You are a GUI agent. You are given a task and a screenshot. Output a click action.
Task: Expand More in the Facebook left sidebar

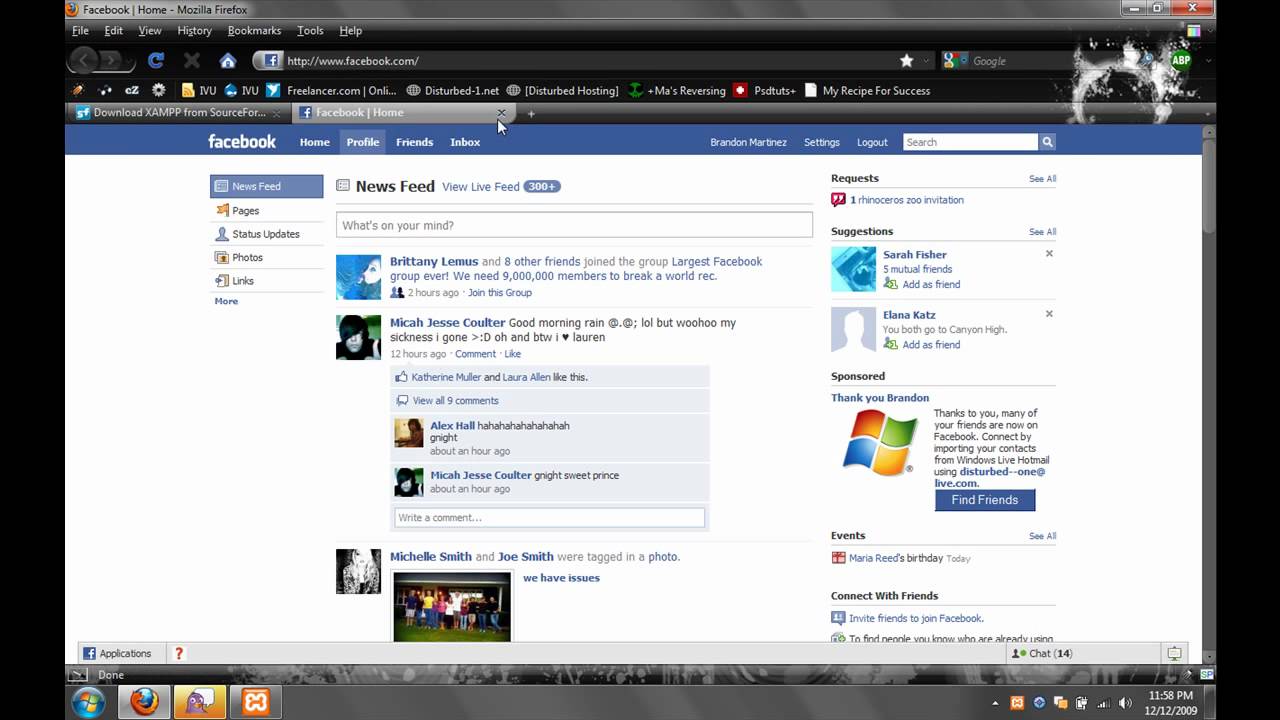pyautogui.click(x=226, y=301)
